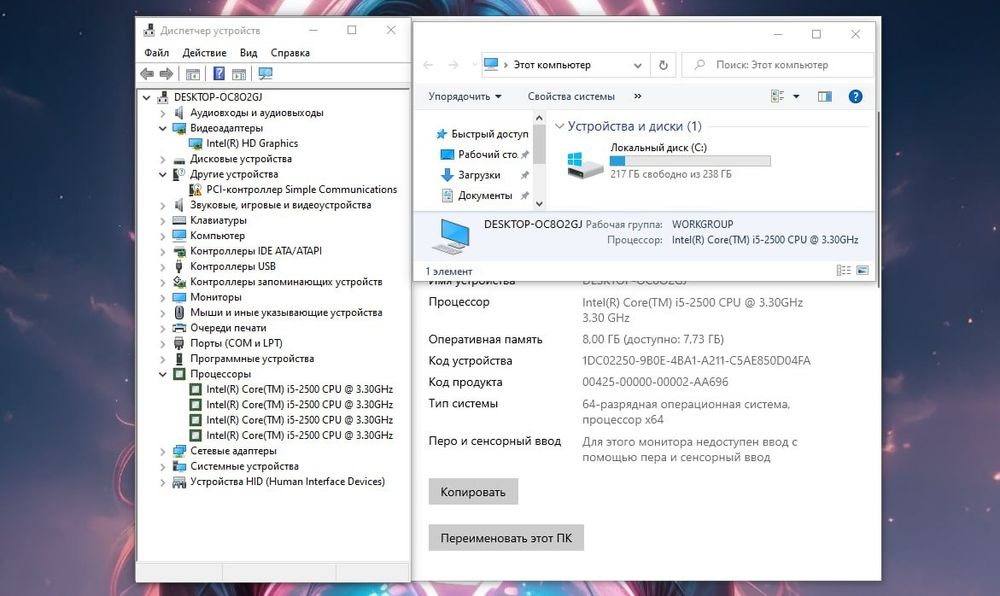Click the details view icon in Explorer status bar
The height and width of the screenshot is (596, 1000).
tap(843, 270)
